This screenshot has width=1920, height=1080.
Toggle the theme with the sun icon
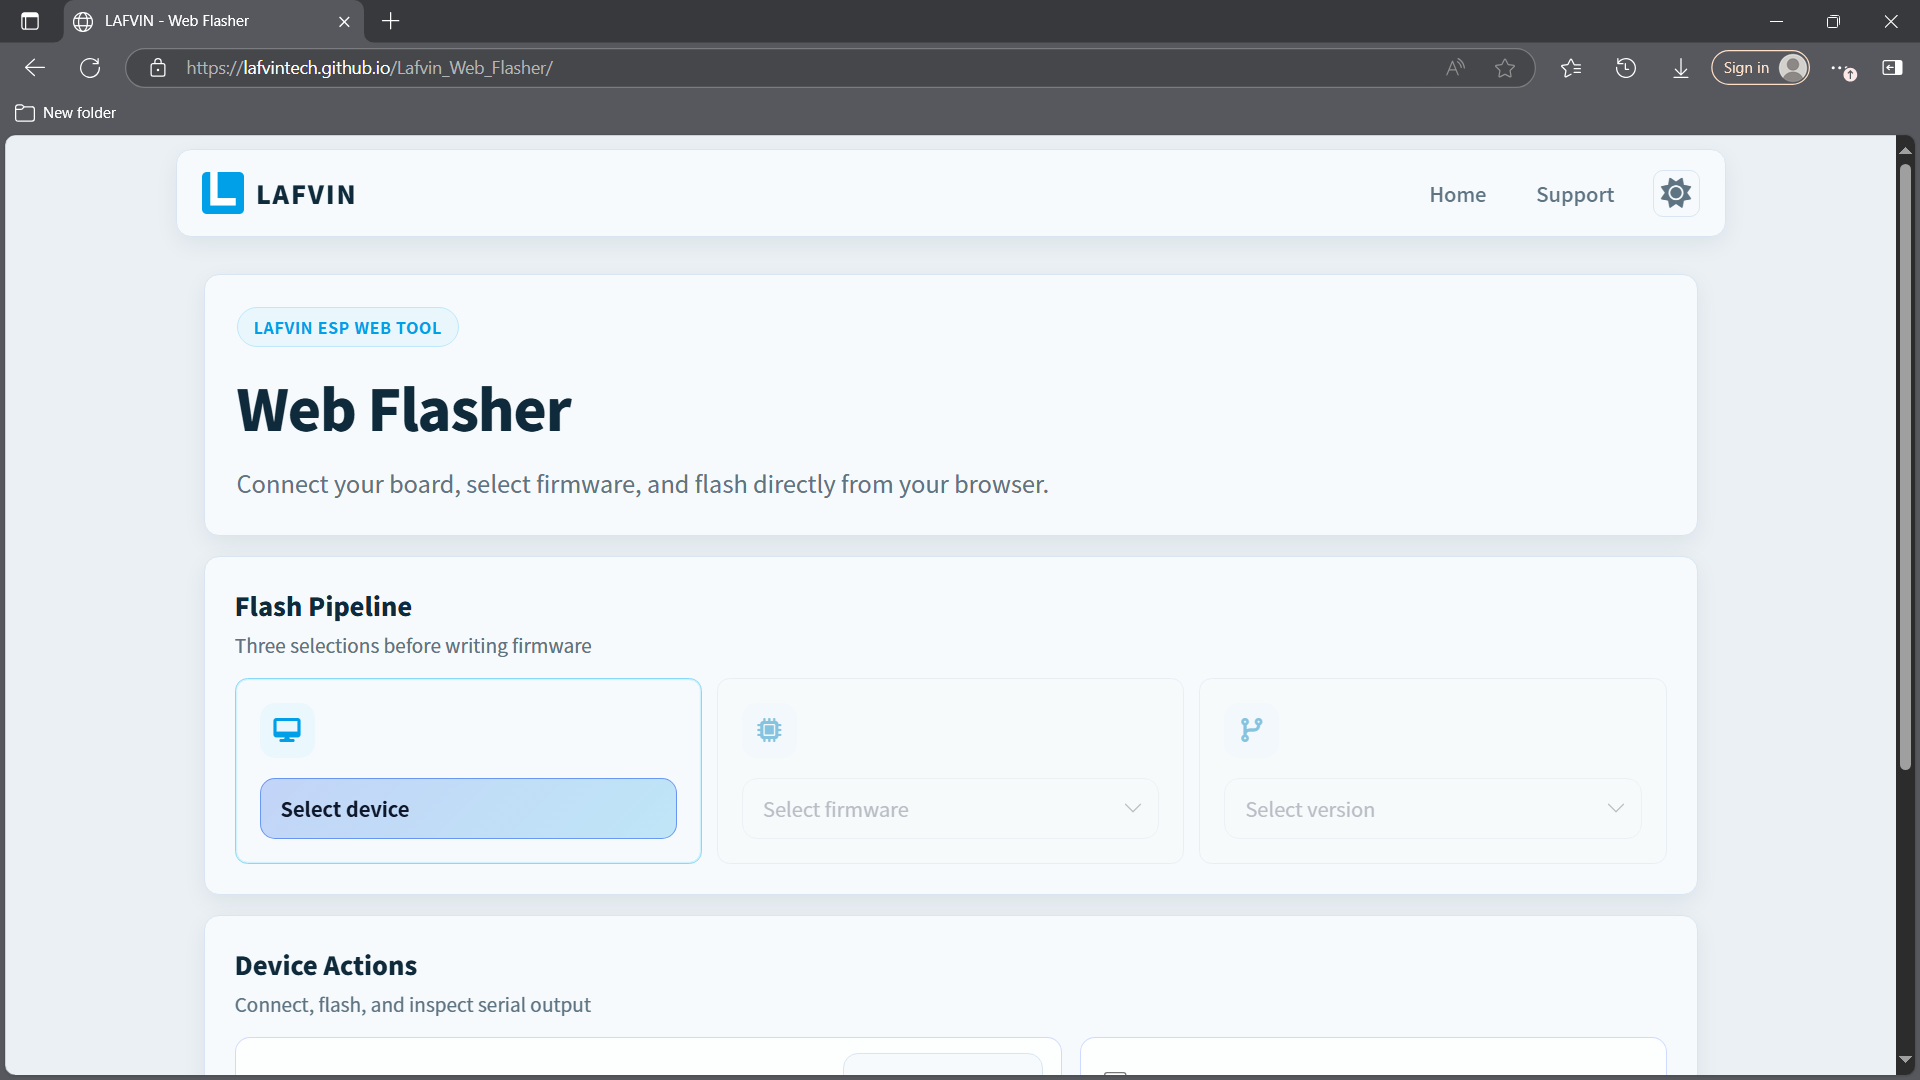click(1676, 193)
